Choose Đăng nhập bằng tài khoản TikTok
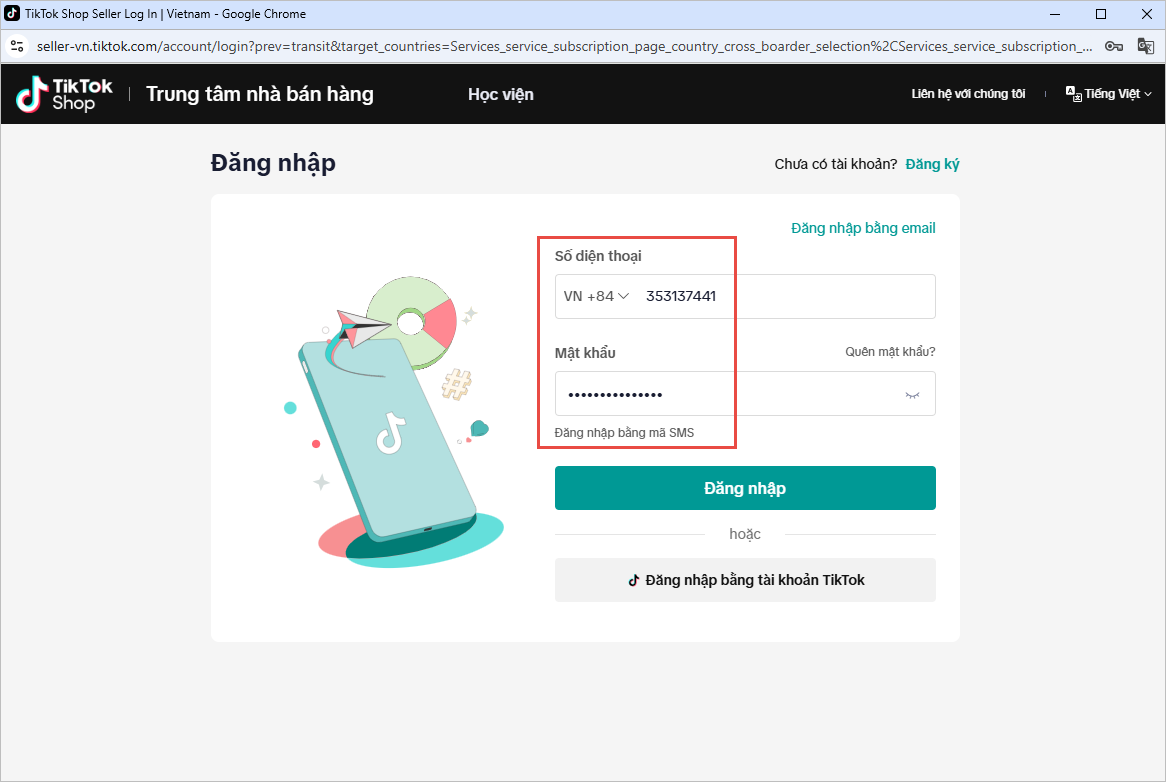 point(745,580)
